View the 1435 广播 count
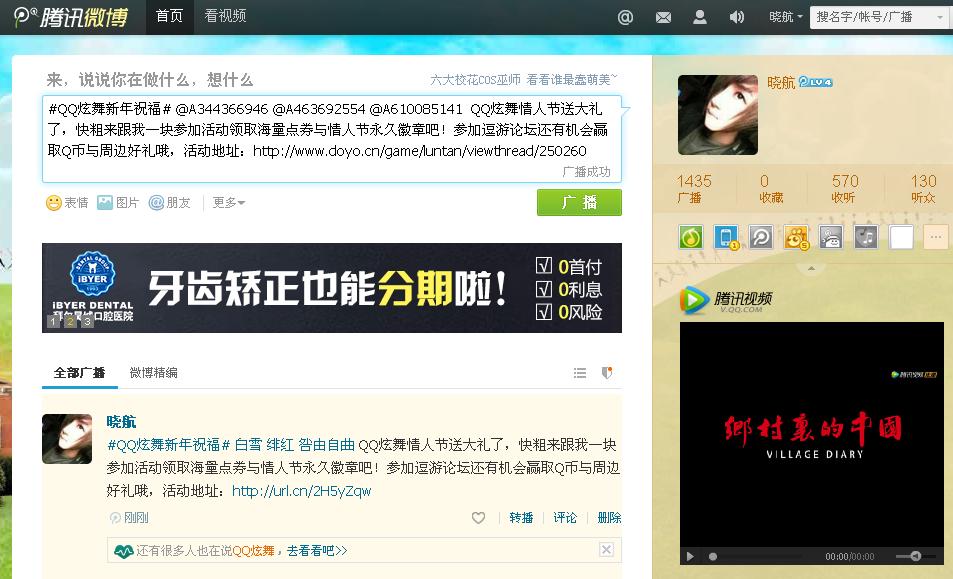This screenshot has height=579, width=953. 693,188
